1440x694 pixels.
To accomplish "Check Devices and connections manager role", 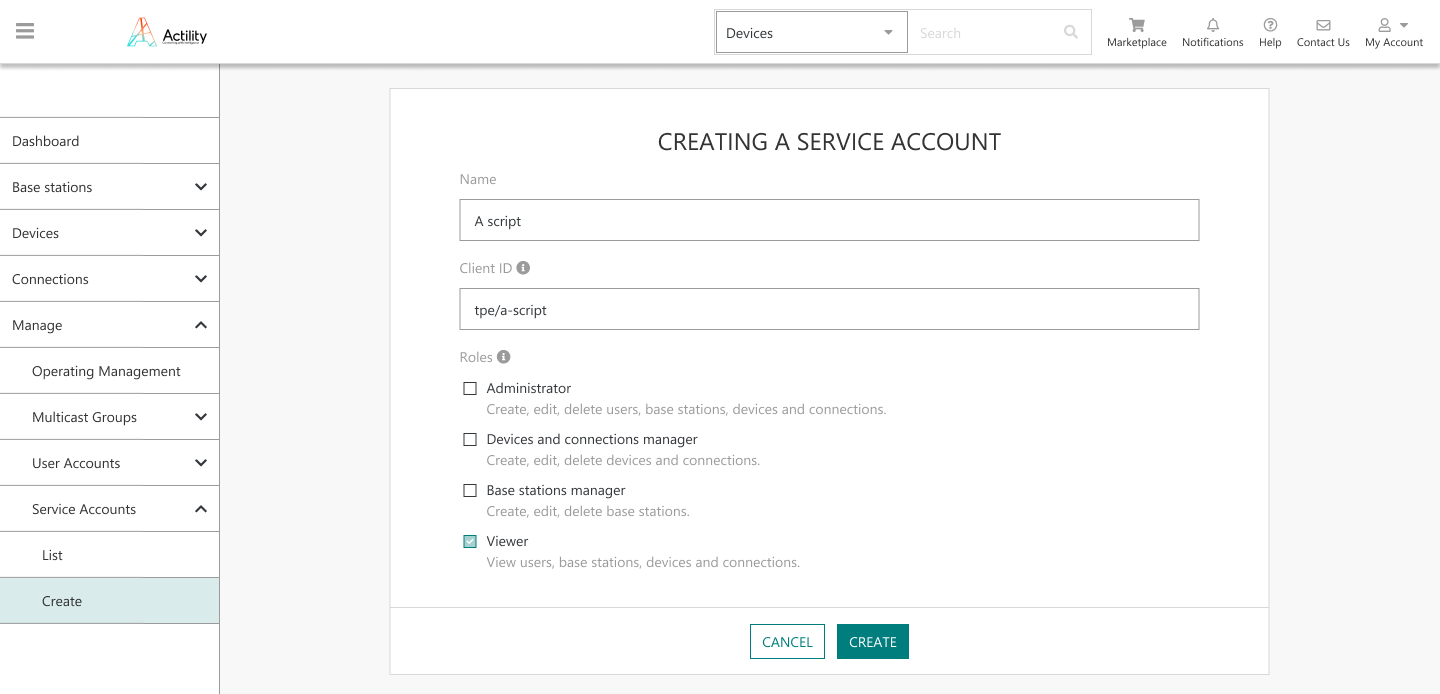I will click(x=470, y=440).
